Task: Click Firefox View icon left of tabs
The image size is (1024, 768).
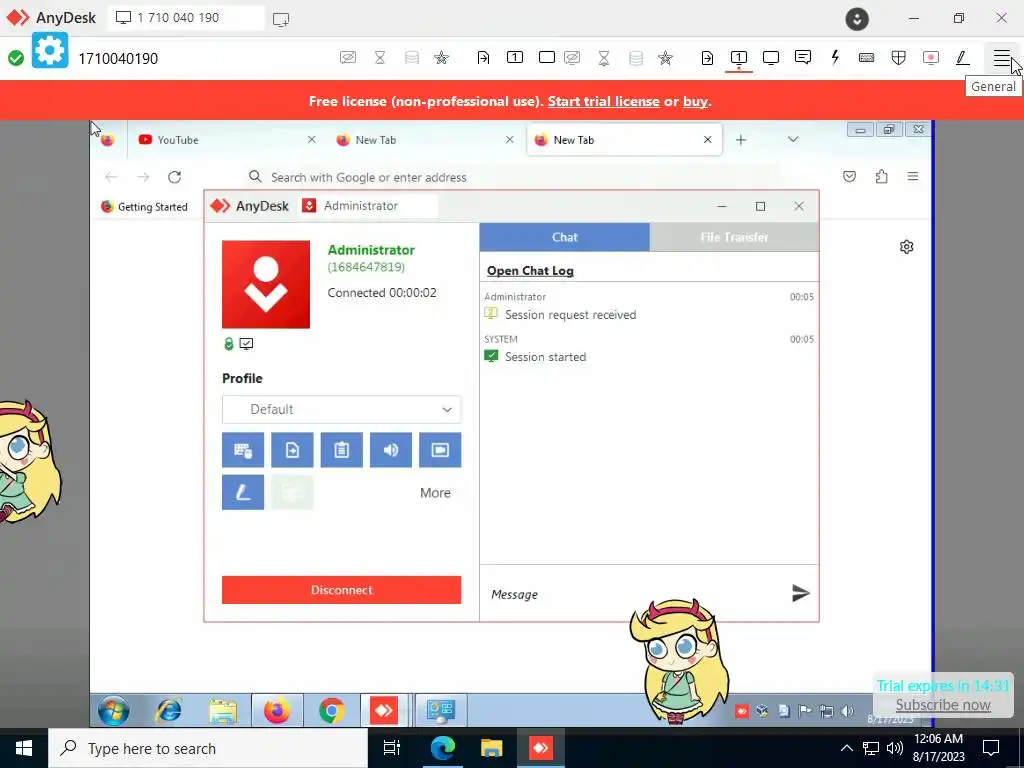Action: click(x=108, y=140)
